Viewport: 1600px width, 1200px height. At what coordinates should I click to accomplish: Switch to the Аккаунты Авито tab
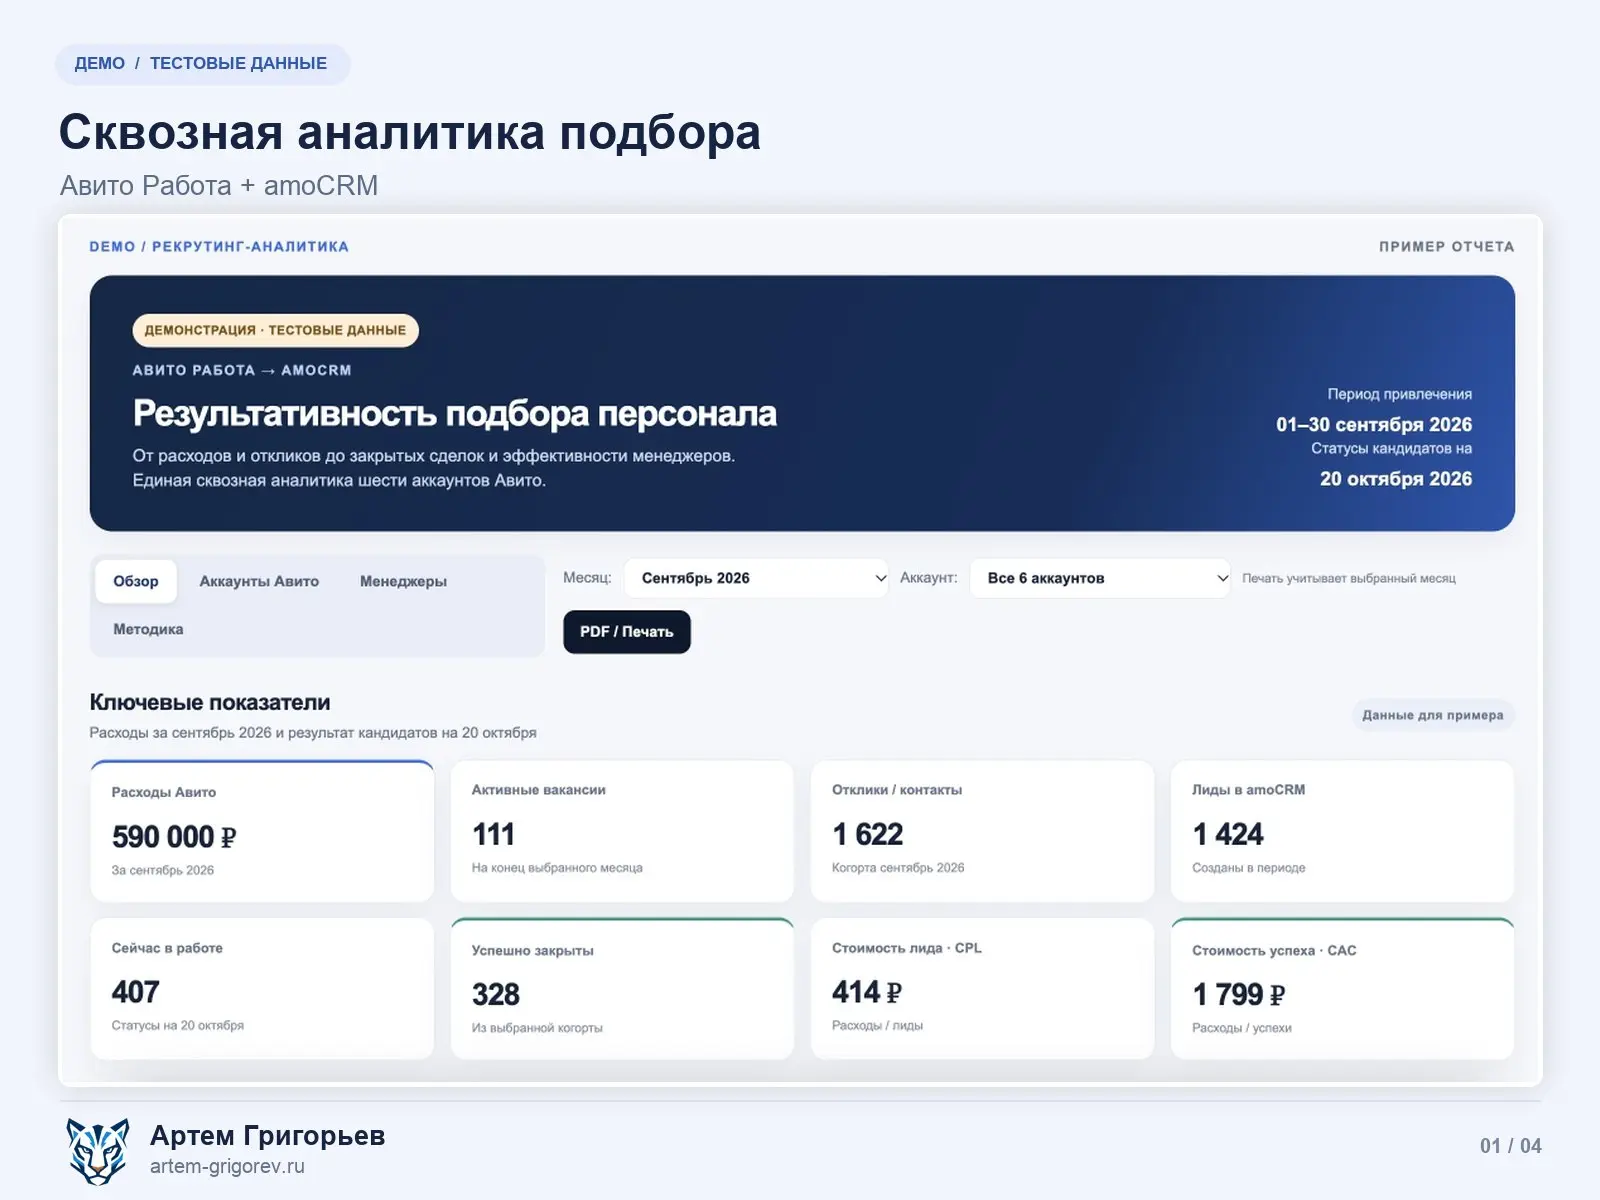[x=259, y=581]
